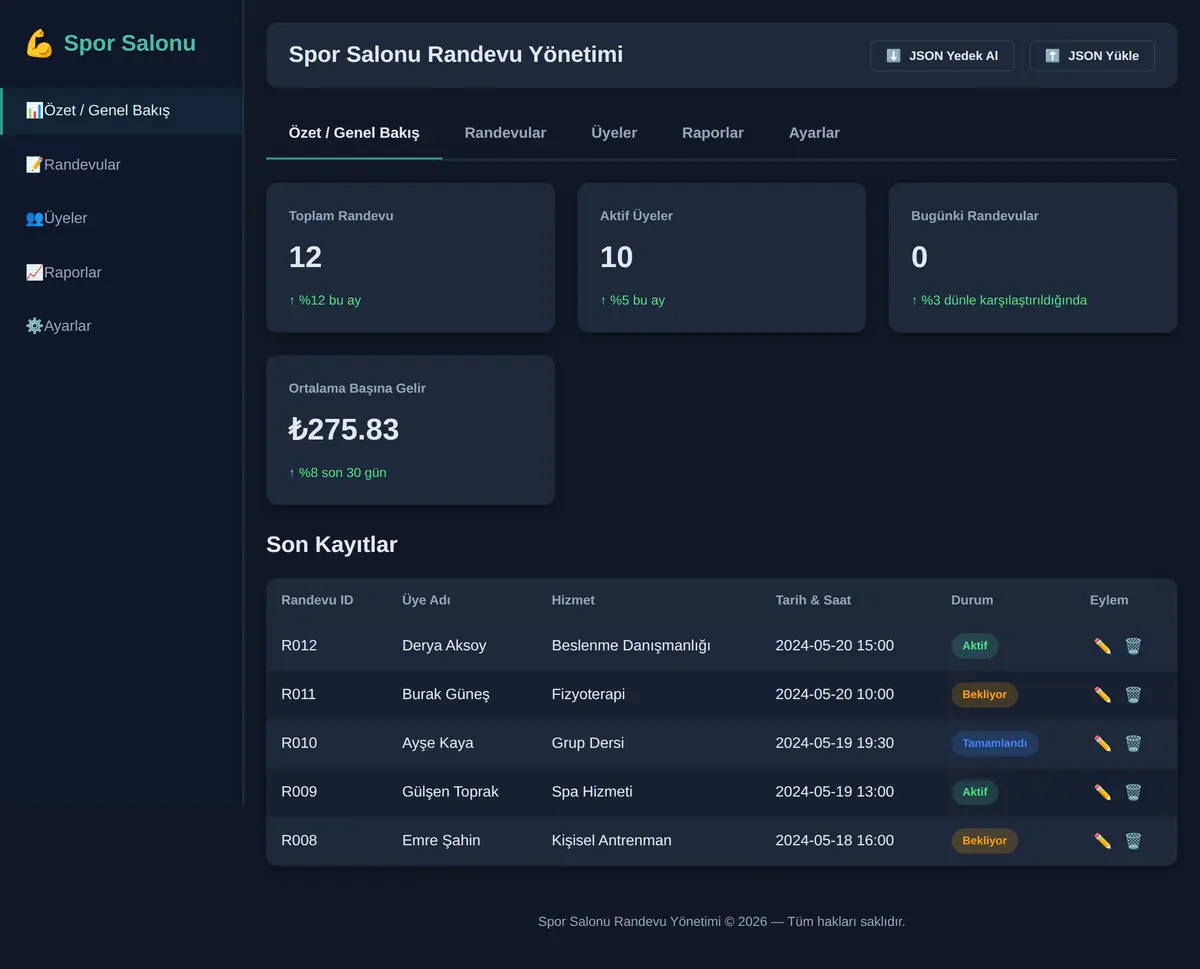Image resolution: width=1200 pixels, height=969 pixels.
Task: Select the Derya Aksoy name cell
Action: (x=444, y=646)
